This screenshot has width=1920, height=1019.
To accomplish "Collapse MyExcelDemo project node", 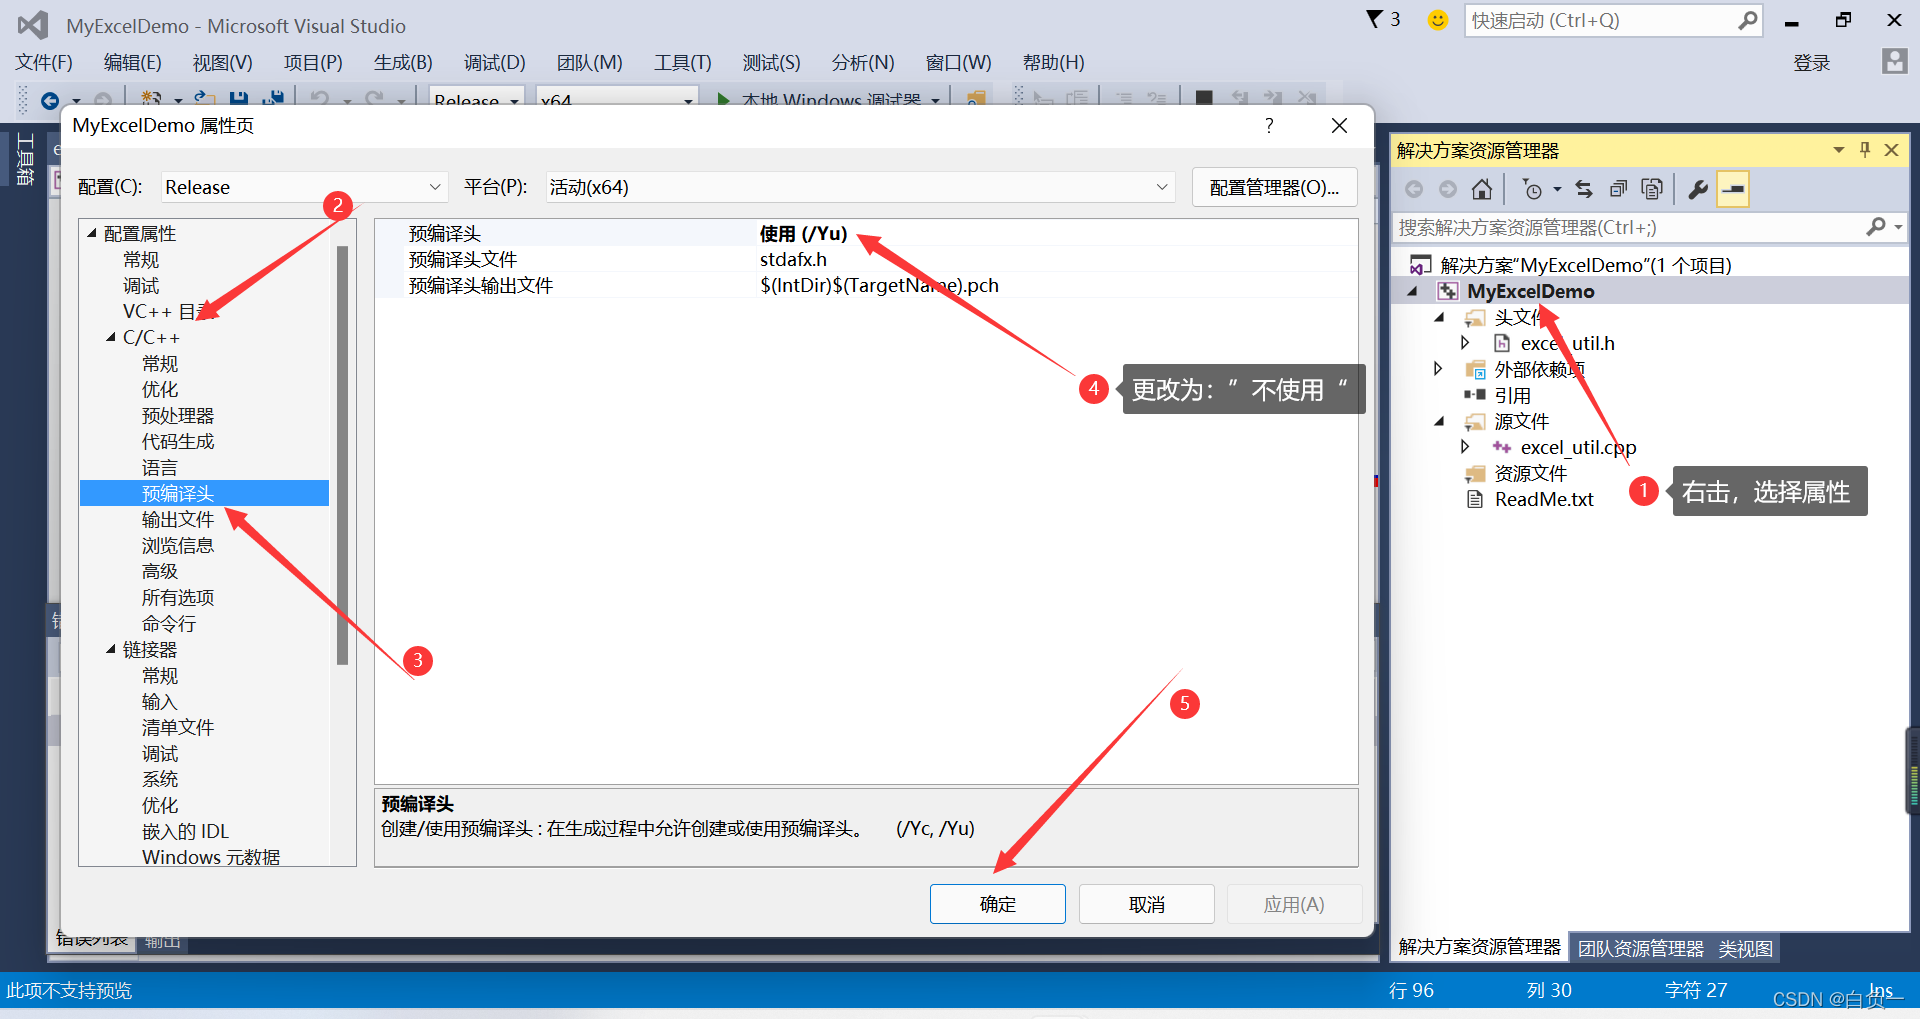I will tap(1412, 291).
